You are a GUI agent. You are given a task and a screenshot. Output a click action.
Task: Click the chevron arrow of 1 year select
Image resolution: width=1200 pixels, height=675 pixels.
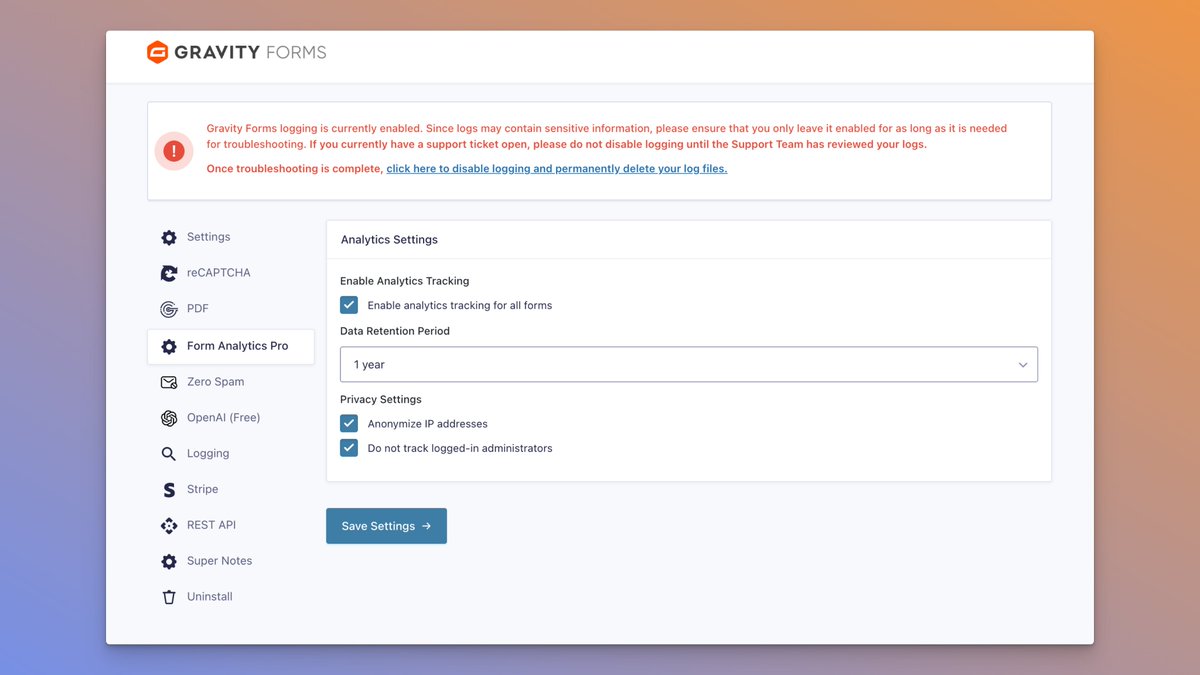pos(1023,365)
